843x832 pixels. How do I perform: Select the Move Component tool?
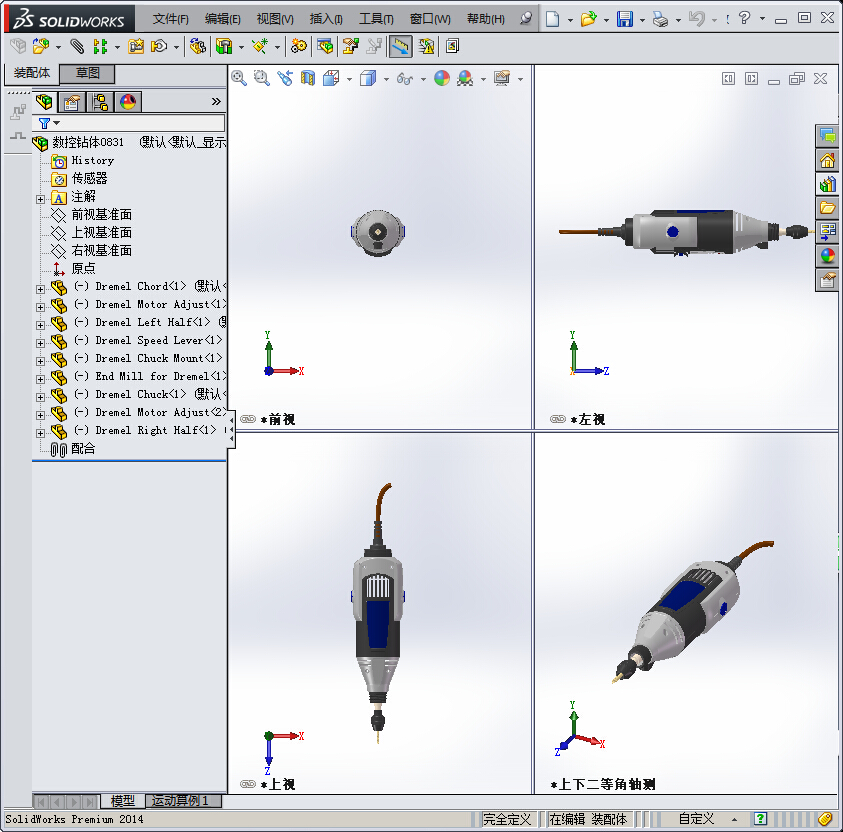(159, 47)
